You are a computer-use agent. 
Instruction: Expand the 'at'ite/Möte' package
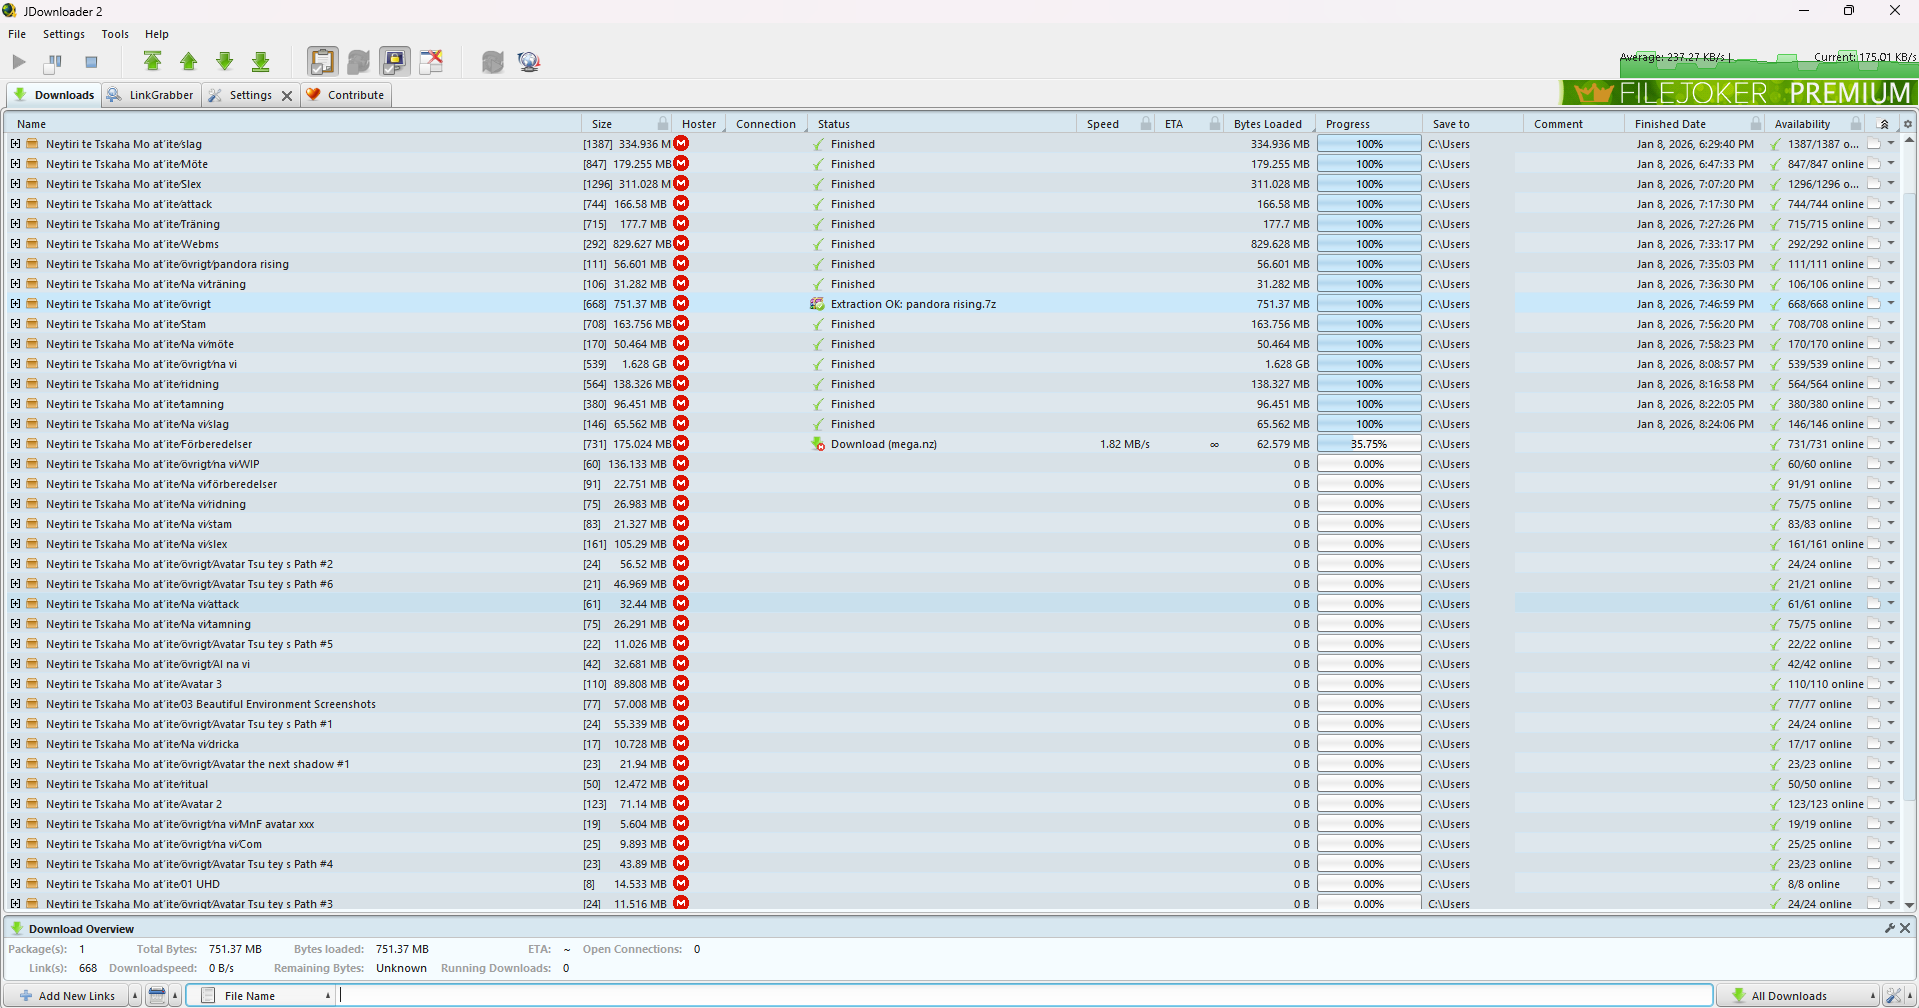15,164
